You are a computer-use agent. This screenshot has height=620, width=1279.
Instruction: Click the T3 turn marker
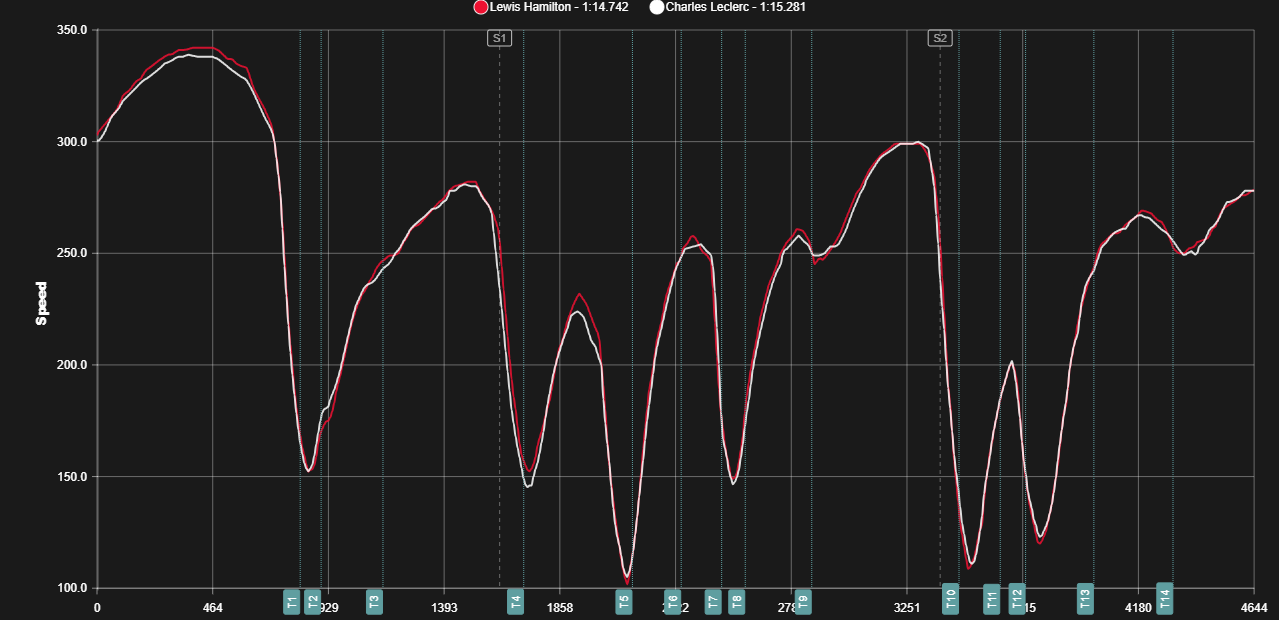point(374,601)
